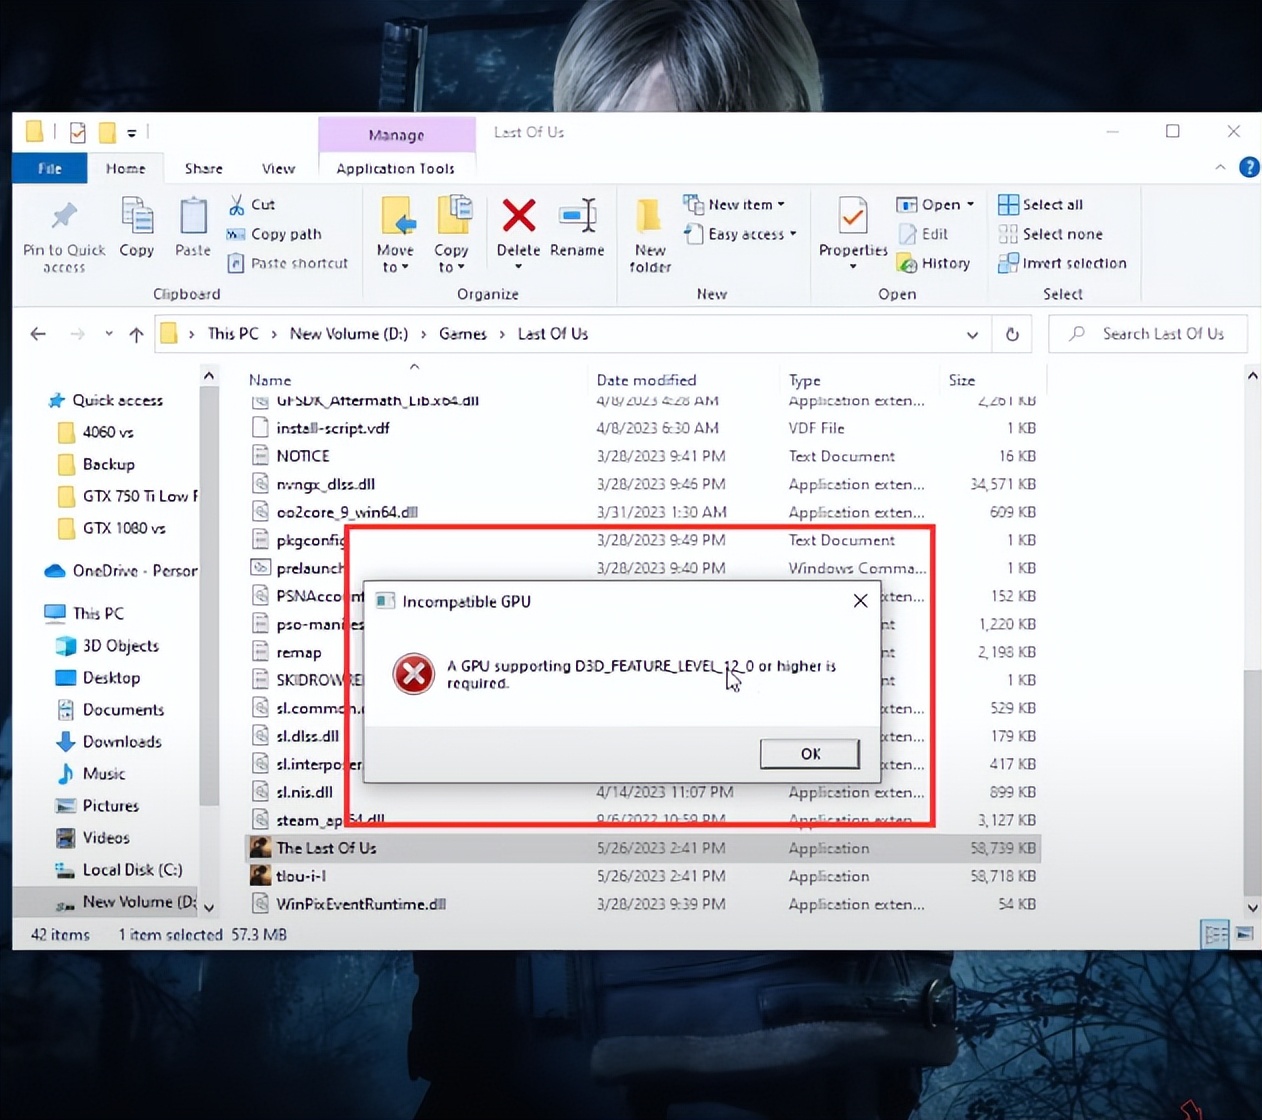
Task: Open the New item dropdown
Action: [735, 204]
